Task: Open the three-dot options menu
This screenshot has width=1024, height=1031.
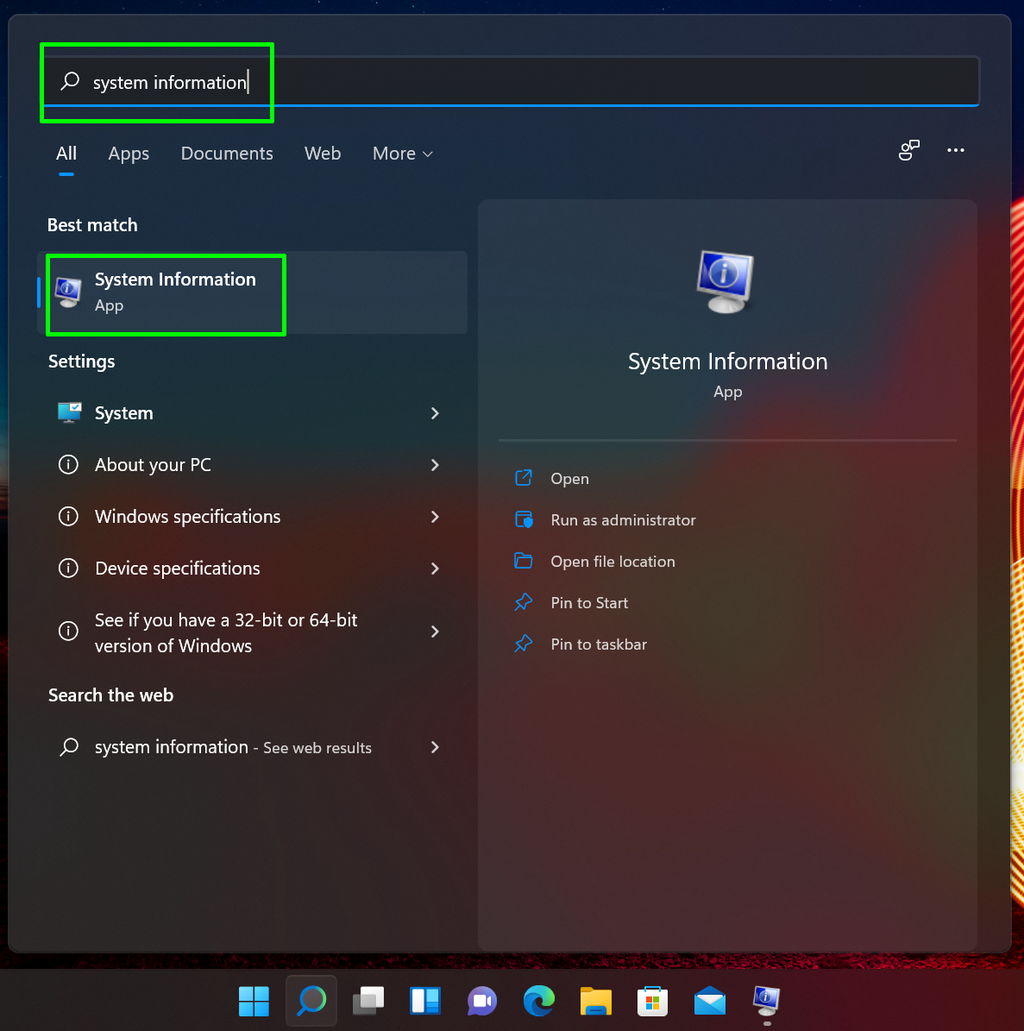Action: click(955, 151)
